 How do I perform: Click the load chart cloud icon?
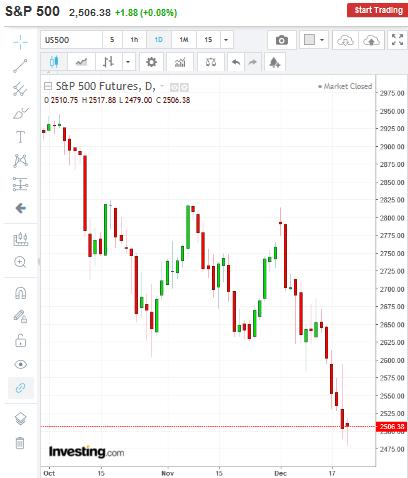(x=345, y=40)
